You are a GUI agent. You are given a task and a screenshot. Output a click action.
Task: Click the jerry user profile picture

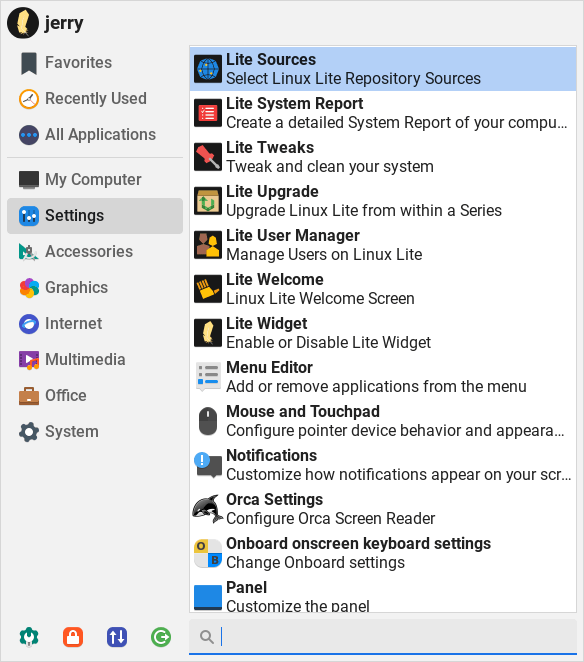23,23
